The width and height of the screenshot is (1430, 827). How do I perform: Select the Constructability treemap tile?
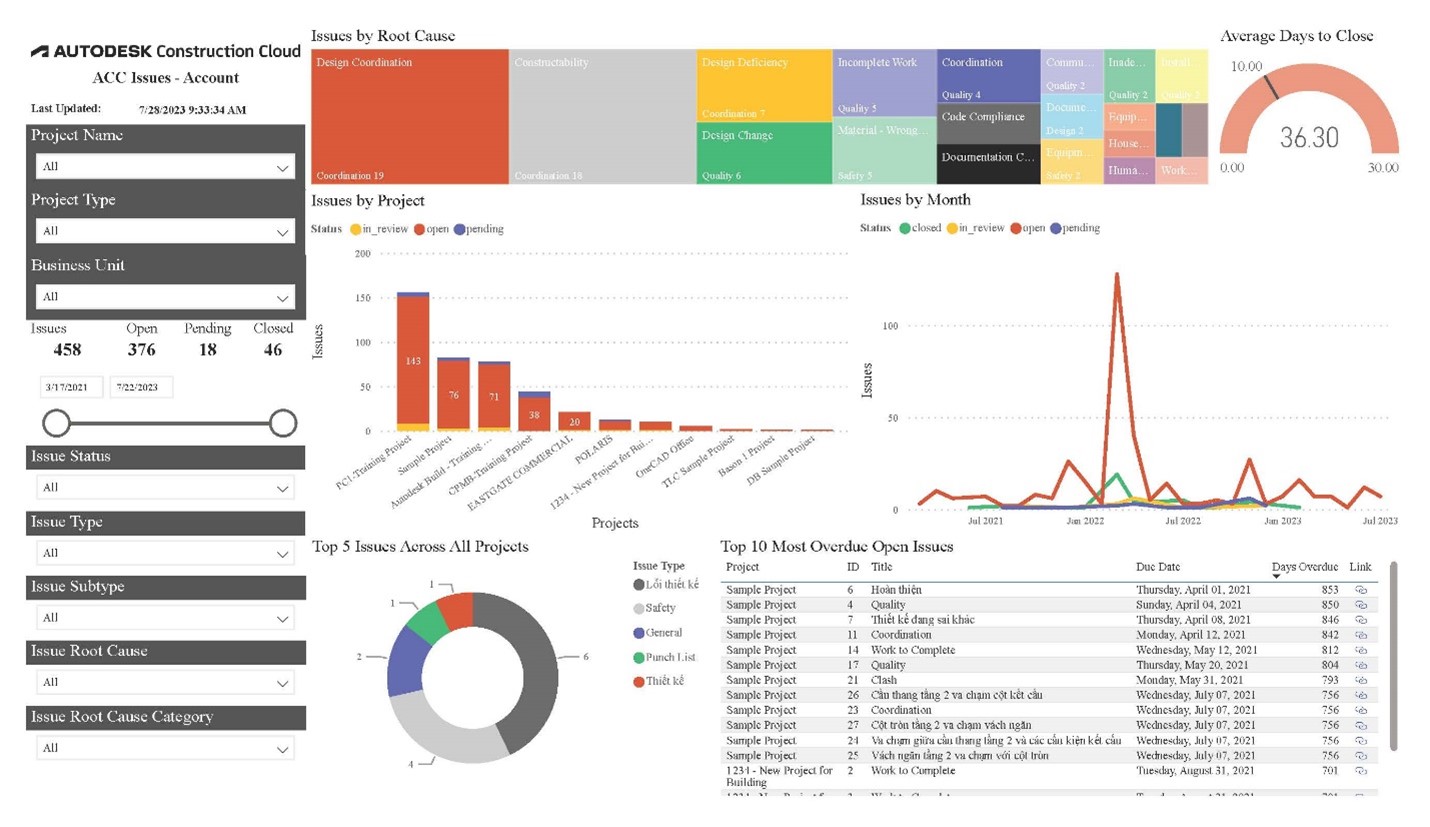pos(603,116)
